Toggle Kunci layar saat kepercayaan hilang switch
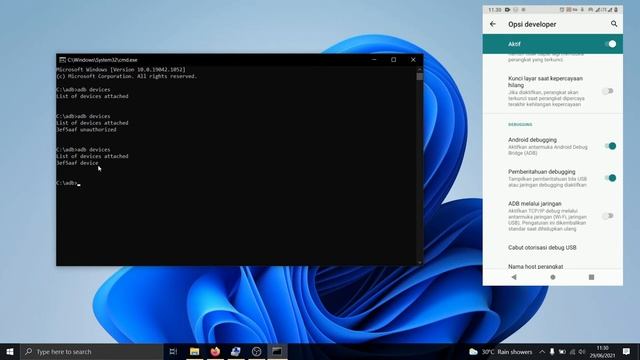This screenshot has height=360, width=640. point(608,91)
